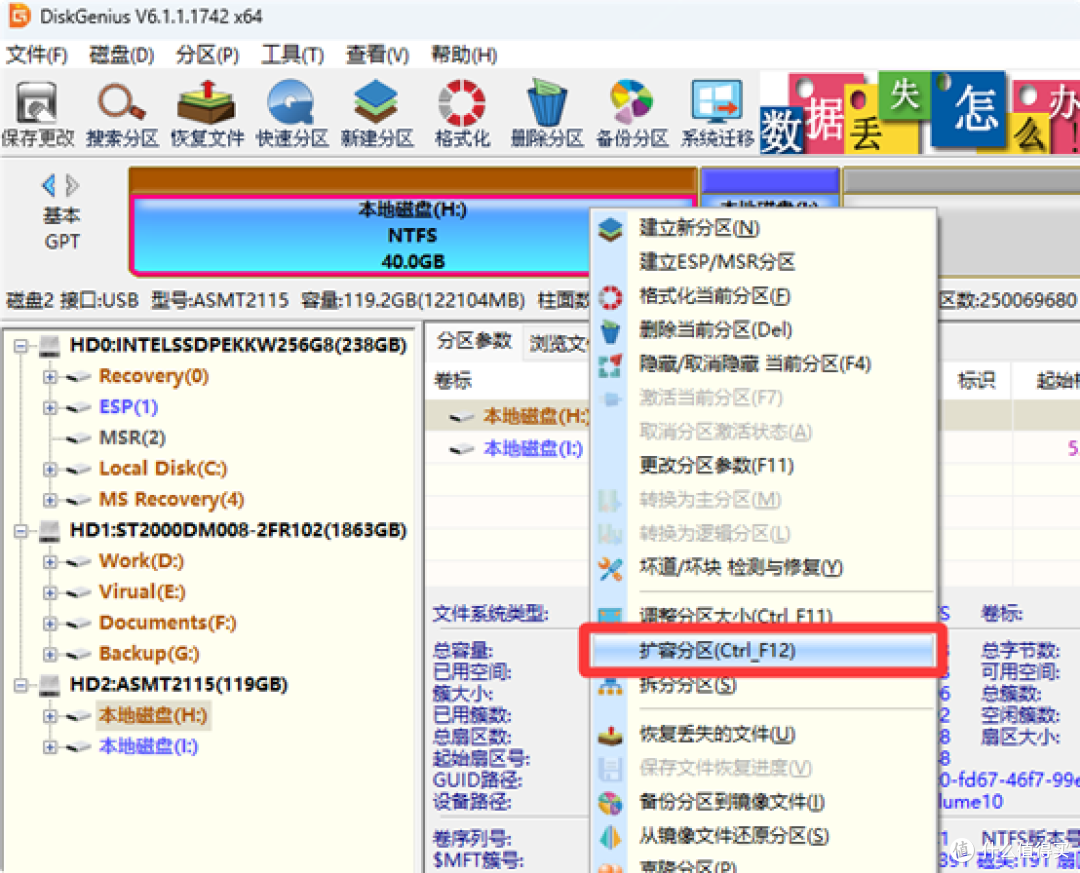The image size is (1080, 873).
Task: Open the 帮助(H) menu
Action: 464,54
